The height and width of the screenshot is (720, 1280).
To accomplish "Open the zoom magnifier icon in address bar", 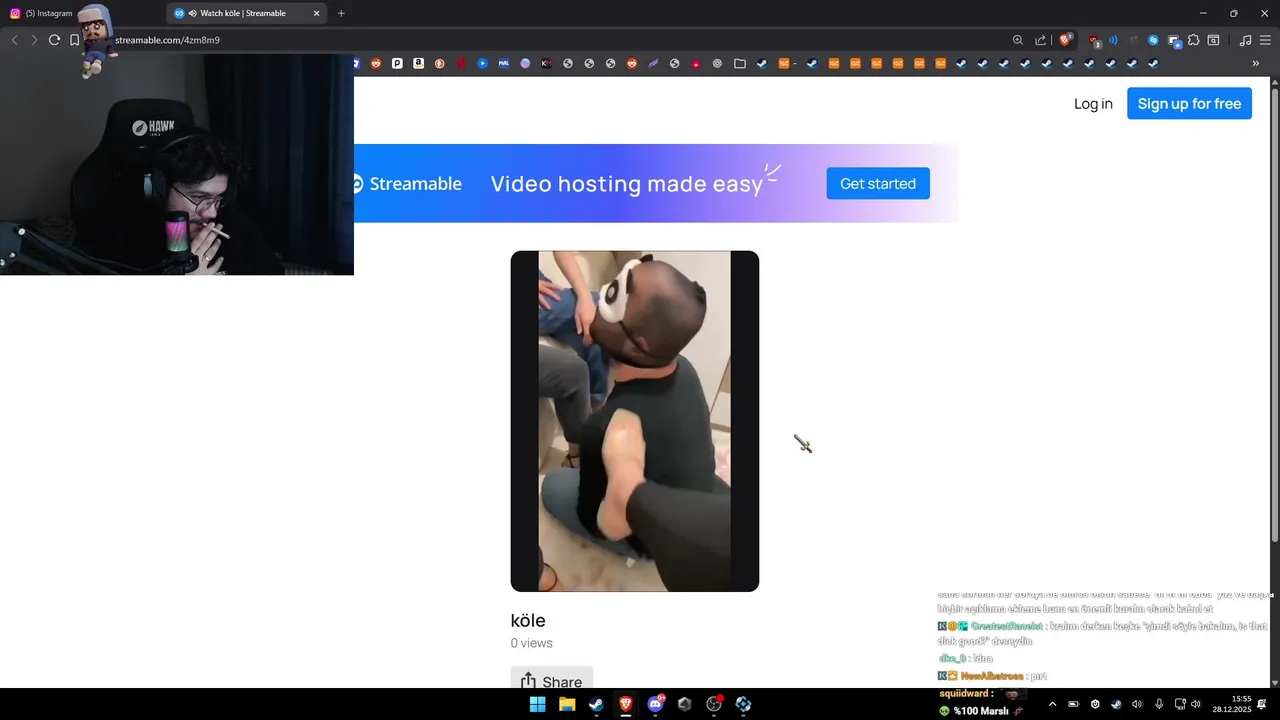I will click(1018, 40).
